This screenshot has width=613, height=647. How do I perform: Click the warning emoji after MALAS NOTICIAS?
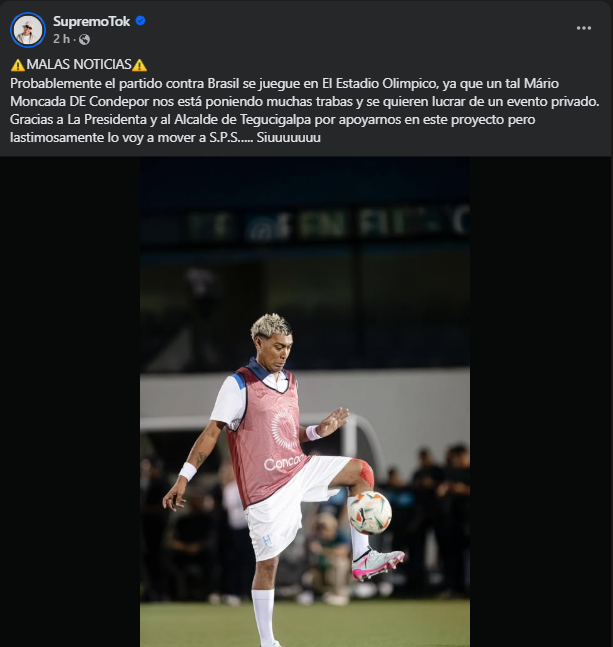point(140,65)
